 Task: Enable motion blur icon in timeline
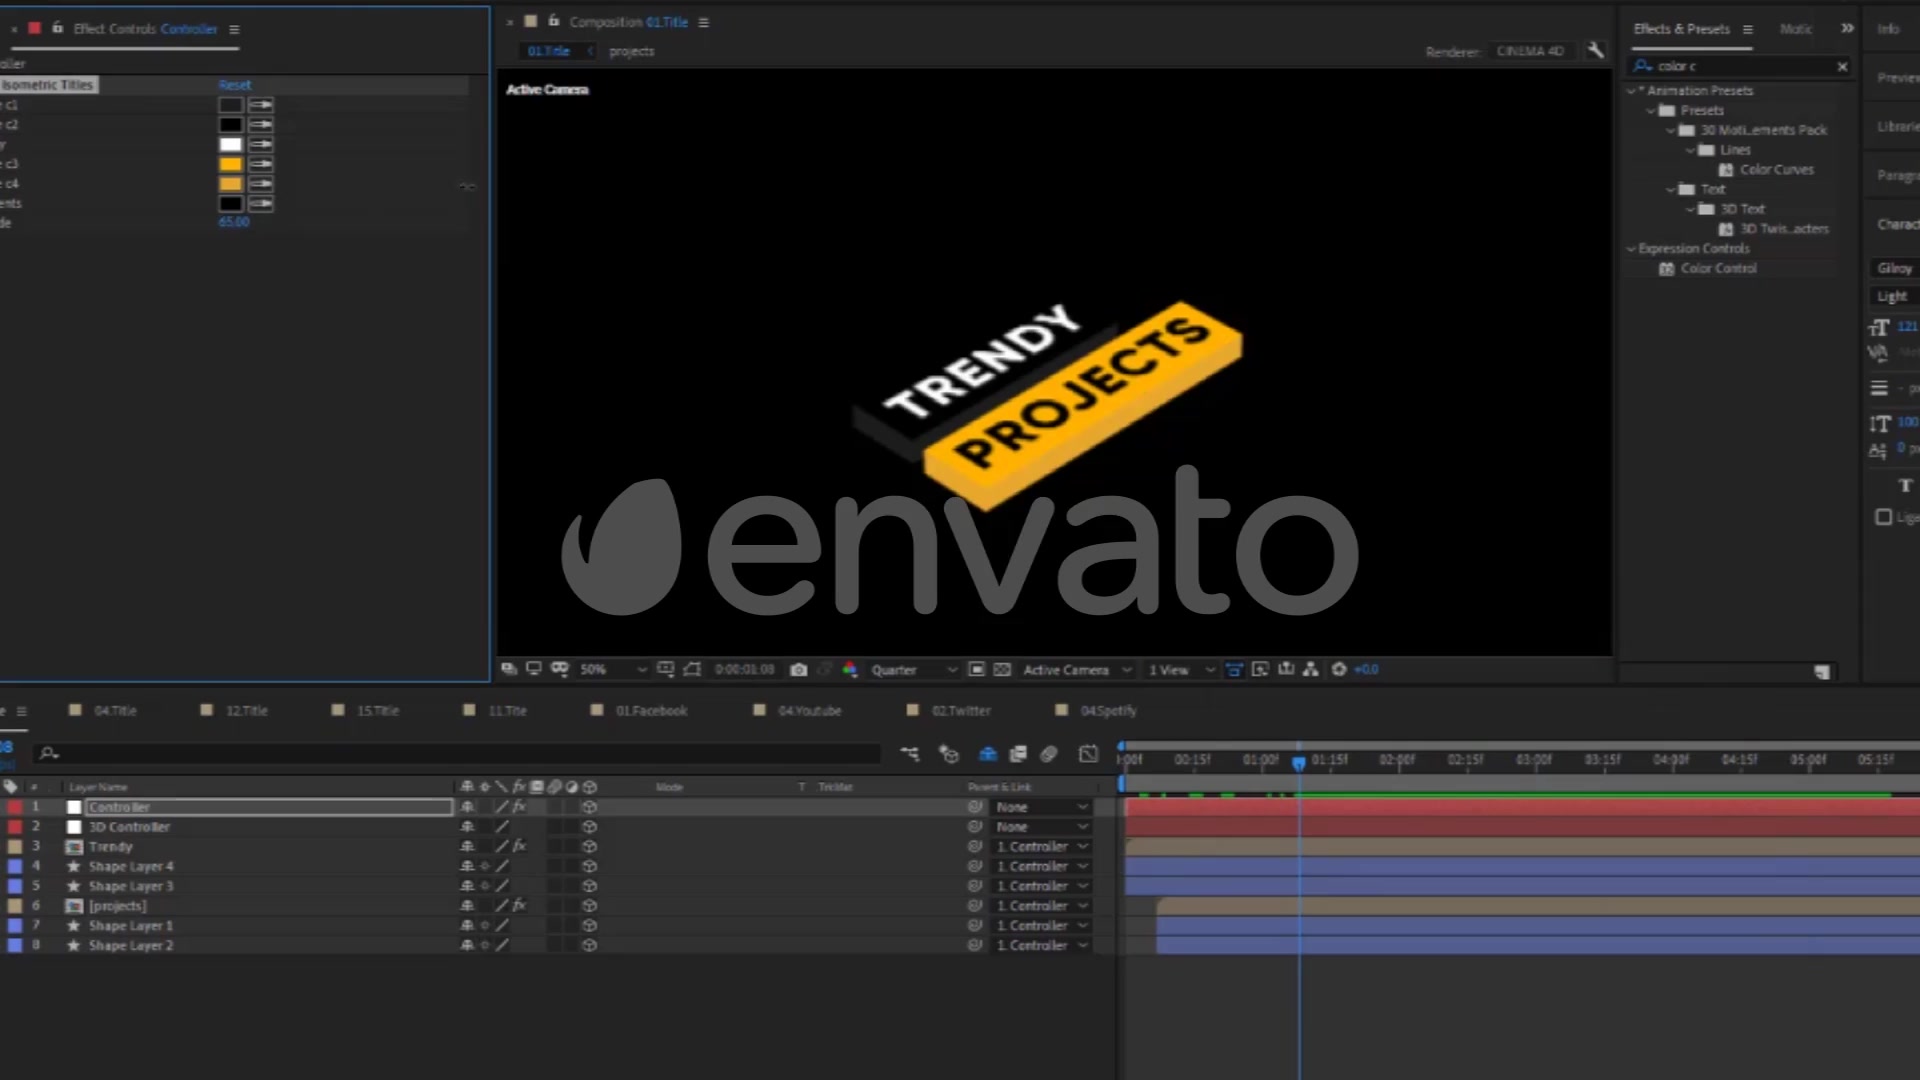(1049, 754)
